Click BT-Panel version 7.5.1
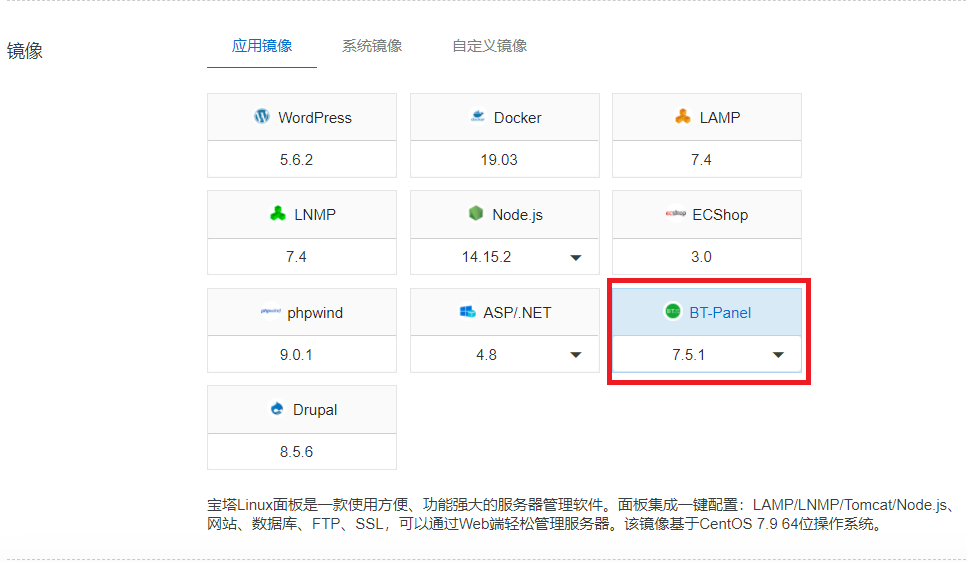Image resolution: width=967 pixels, height=562 pixels. tap(689, 355)
